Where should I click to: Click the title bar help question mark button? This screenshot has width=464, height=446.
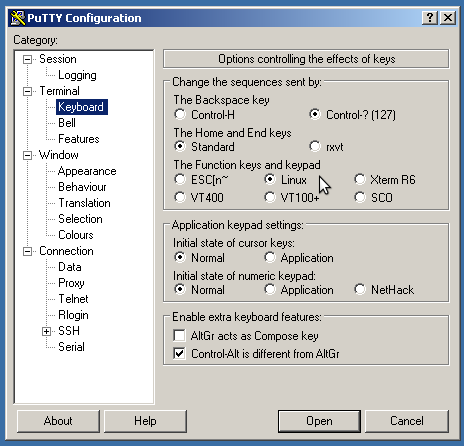[x=430, y=17]
